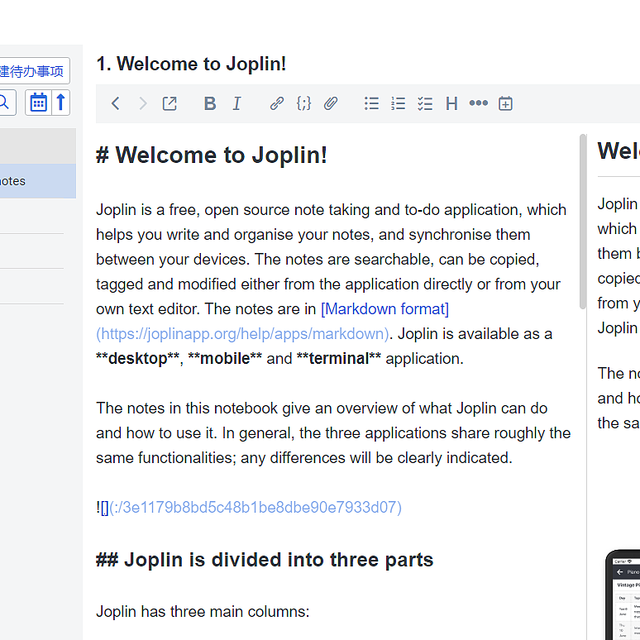The image size is (640, 640).
Task: Toggle external editing icon
Action: (169, 103)
